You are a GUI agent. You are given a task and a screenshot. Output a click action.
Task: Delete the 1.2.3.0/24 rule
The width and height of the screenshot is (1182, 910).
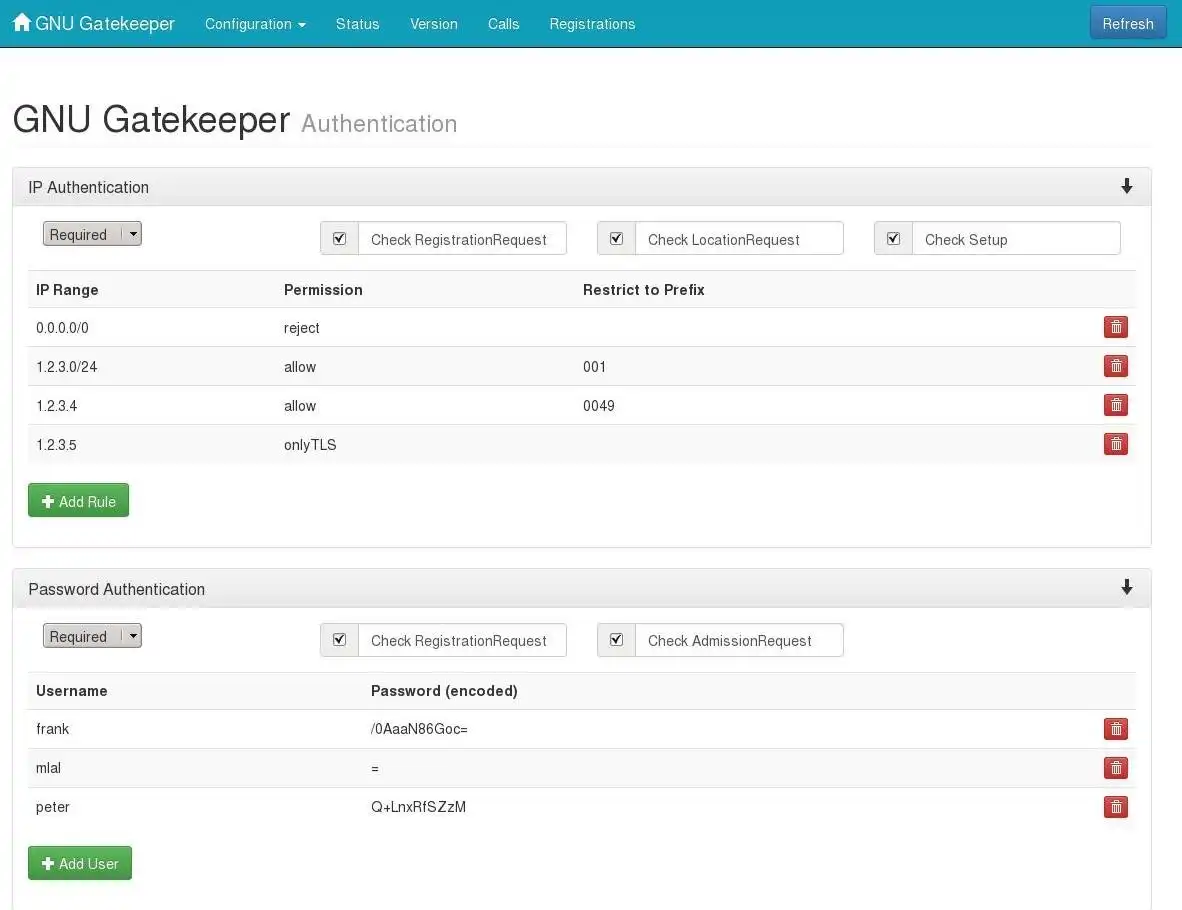[1116, 366]
